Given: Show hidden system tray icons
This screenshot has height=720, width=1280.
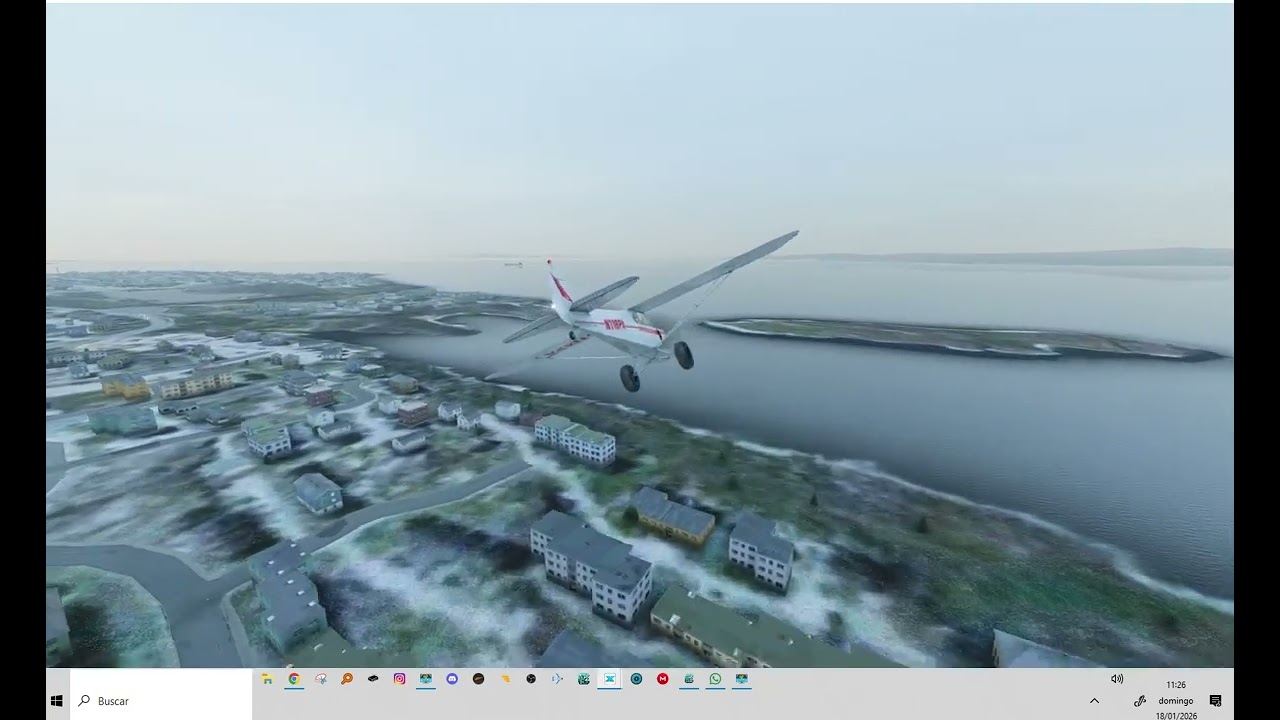Looking at the screenshot, I should pyautogui.click(x=1094, y=701).
